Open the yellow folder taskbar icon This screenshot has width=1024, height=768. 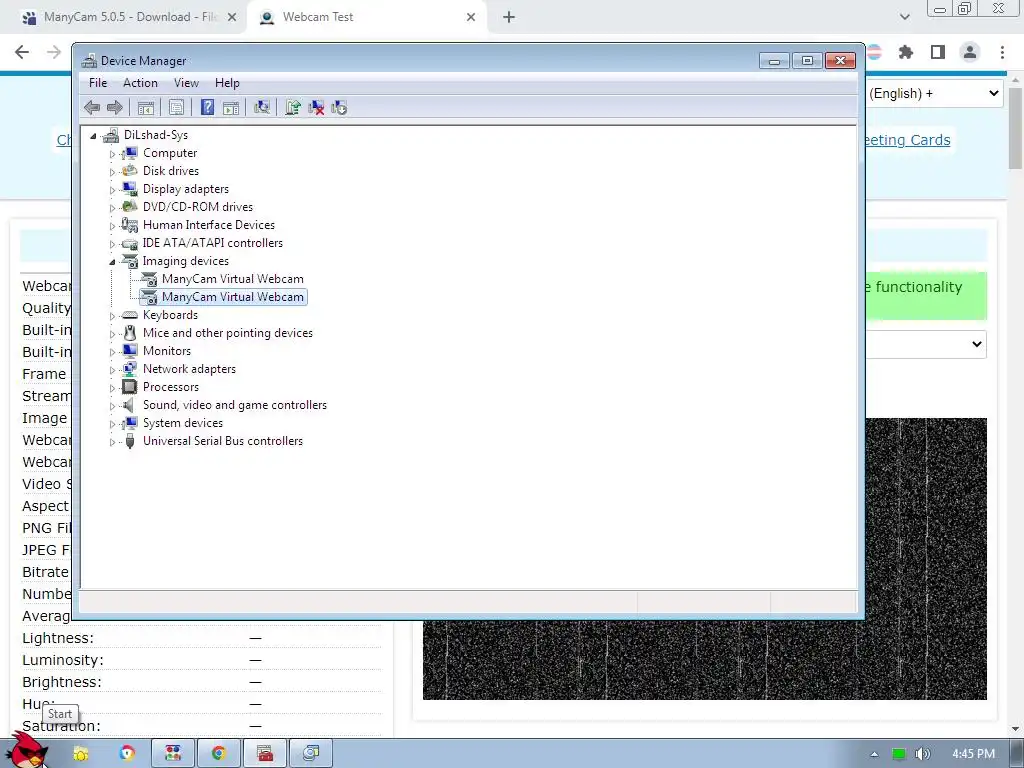point(81,754)
